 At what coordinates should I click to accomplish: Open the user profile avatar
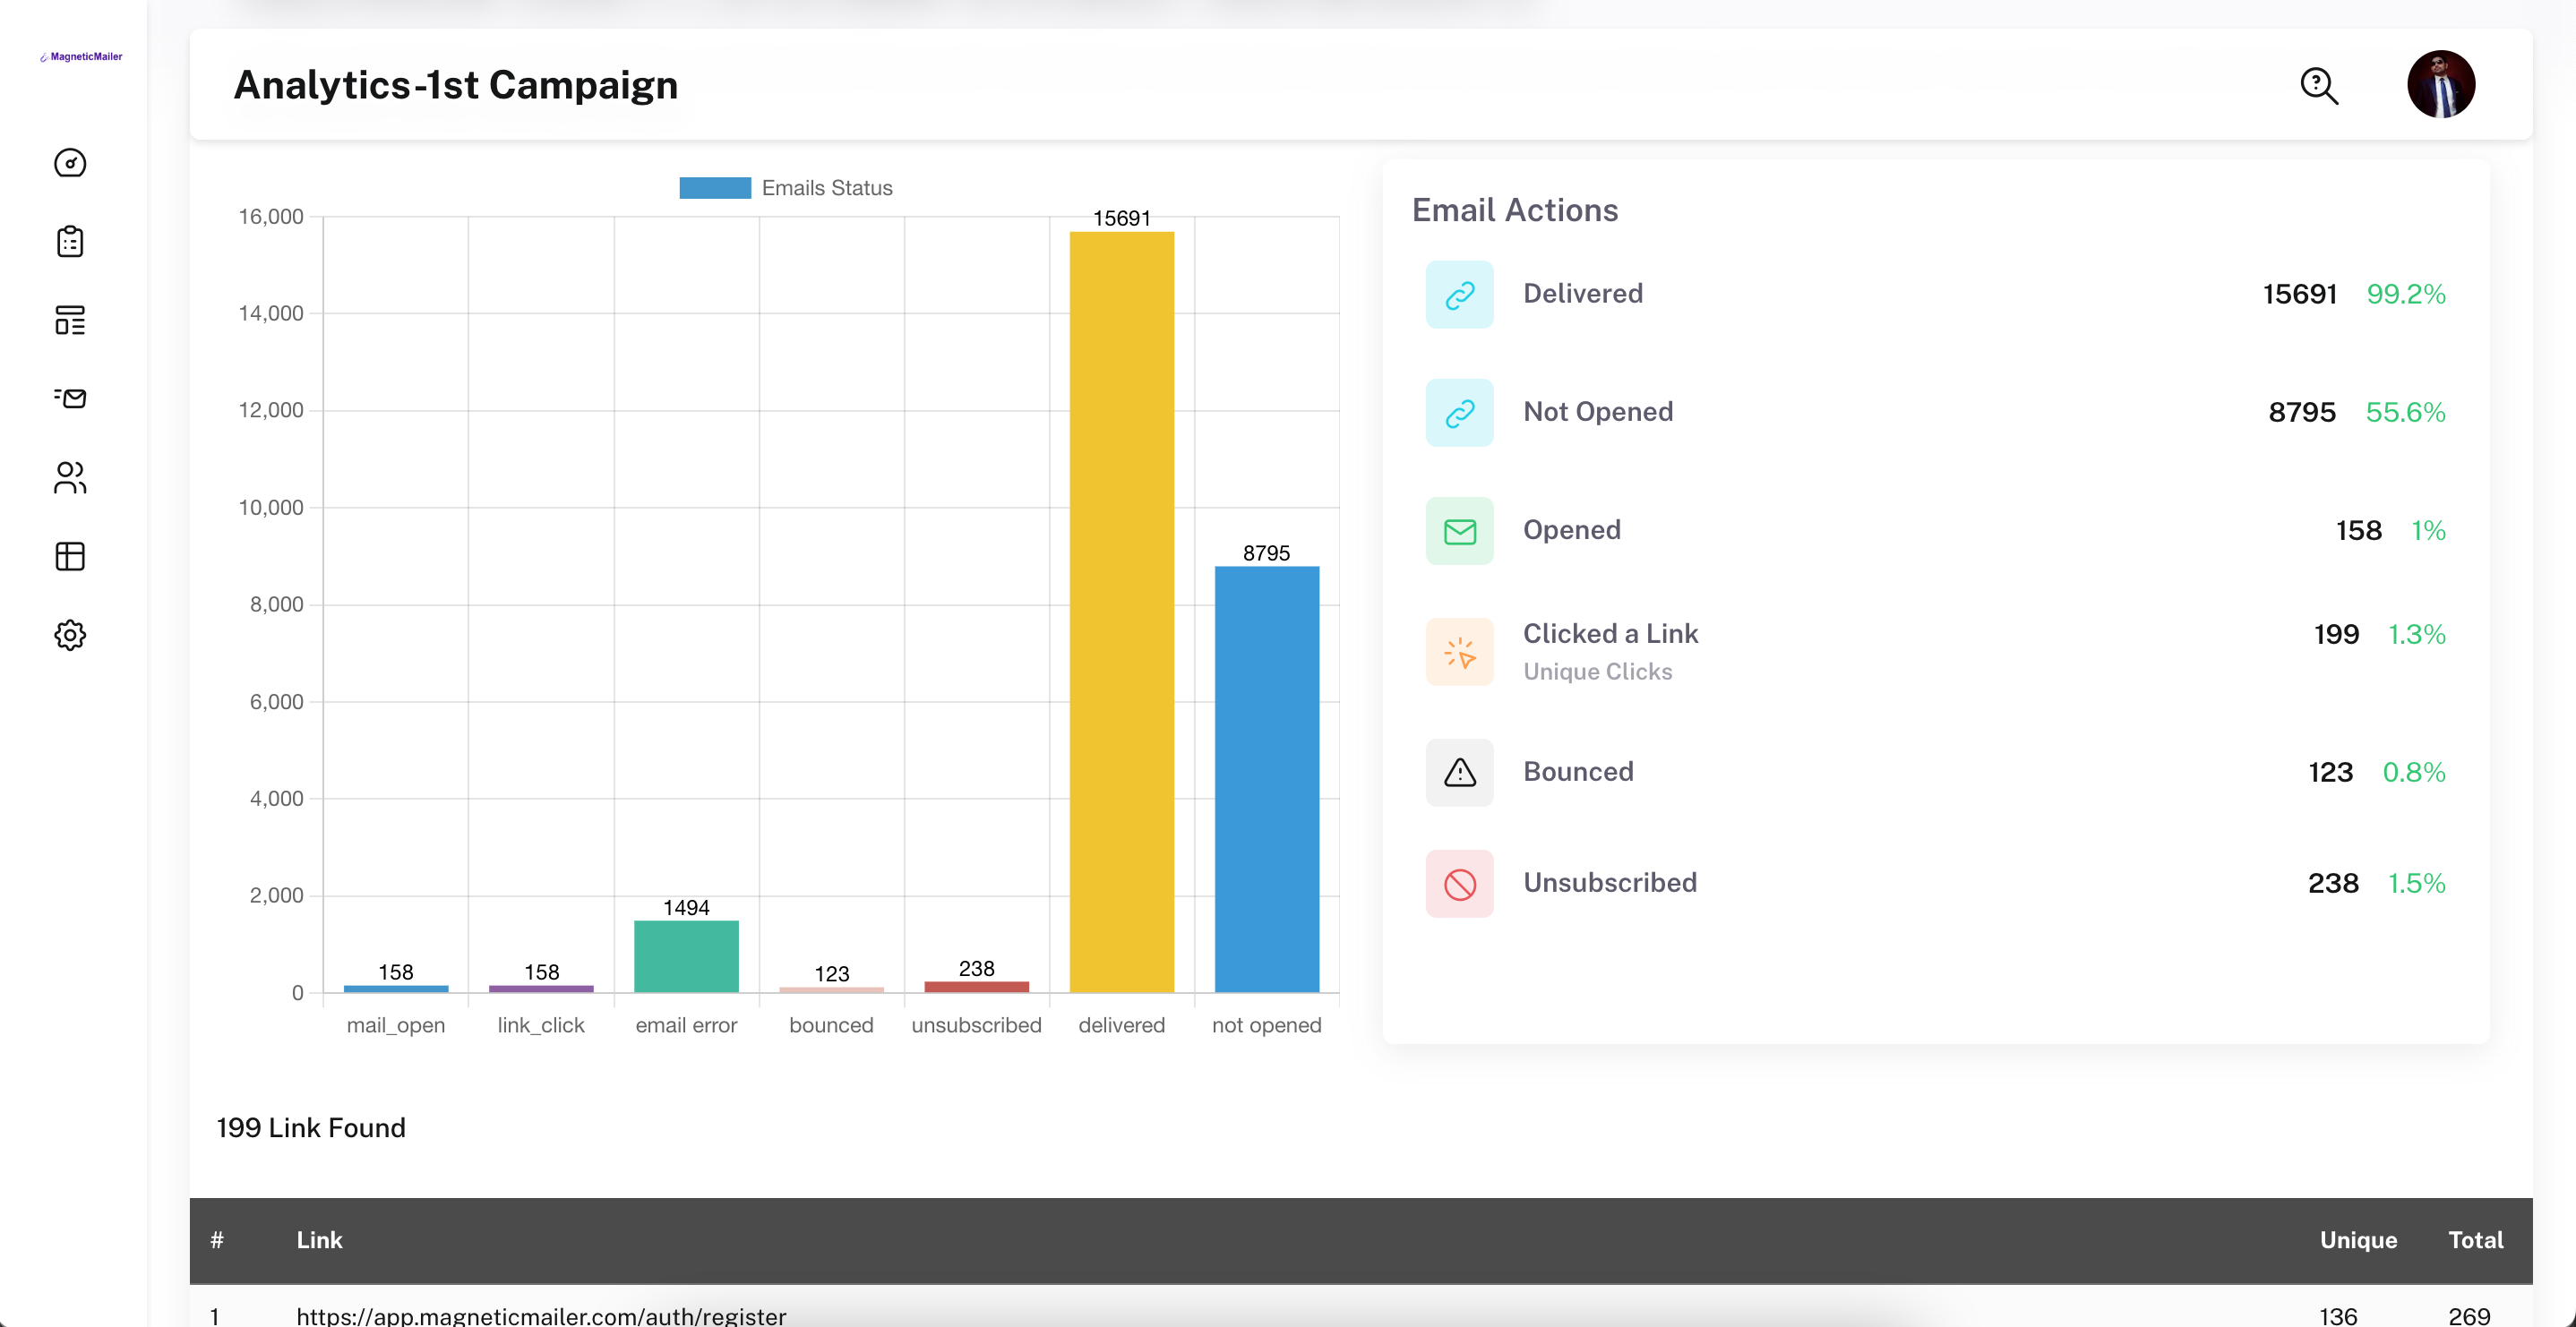[x=2440, y=84]
